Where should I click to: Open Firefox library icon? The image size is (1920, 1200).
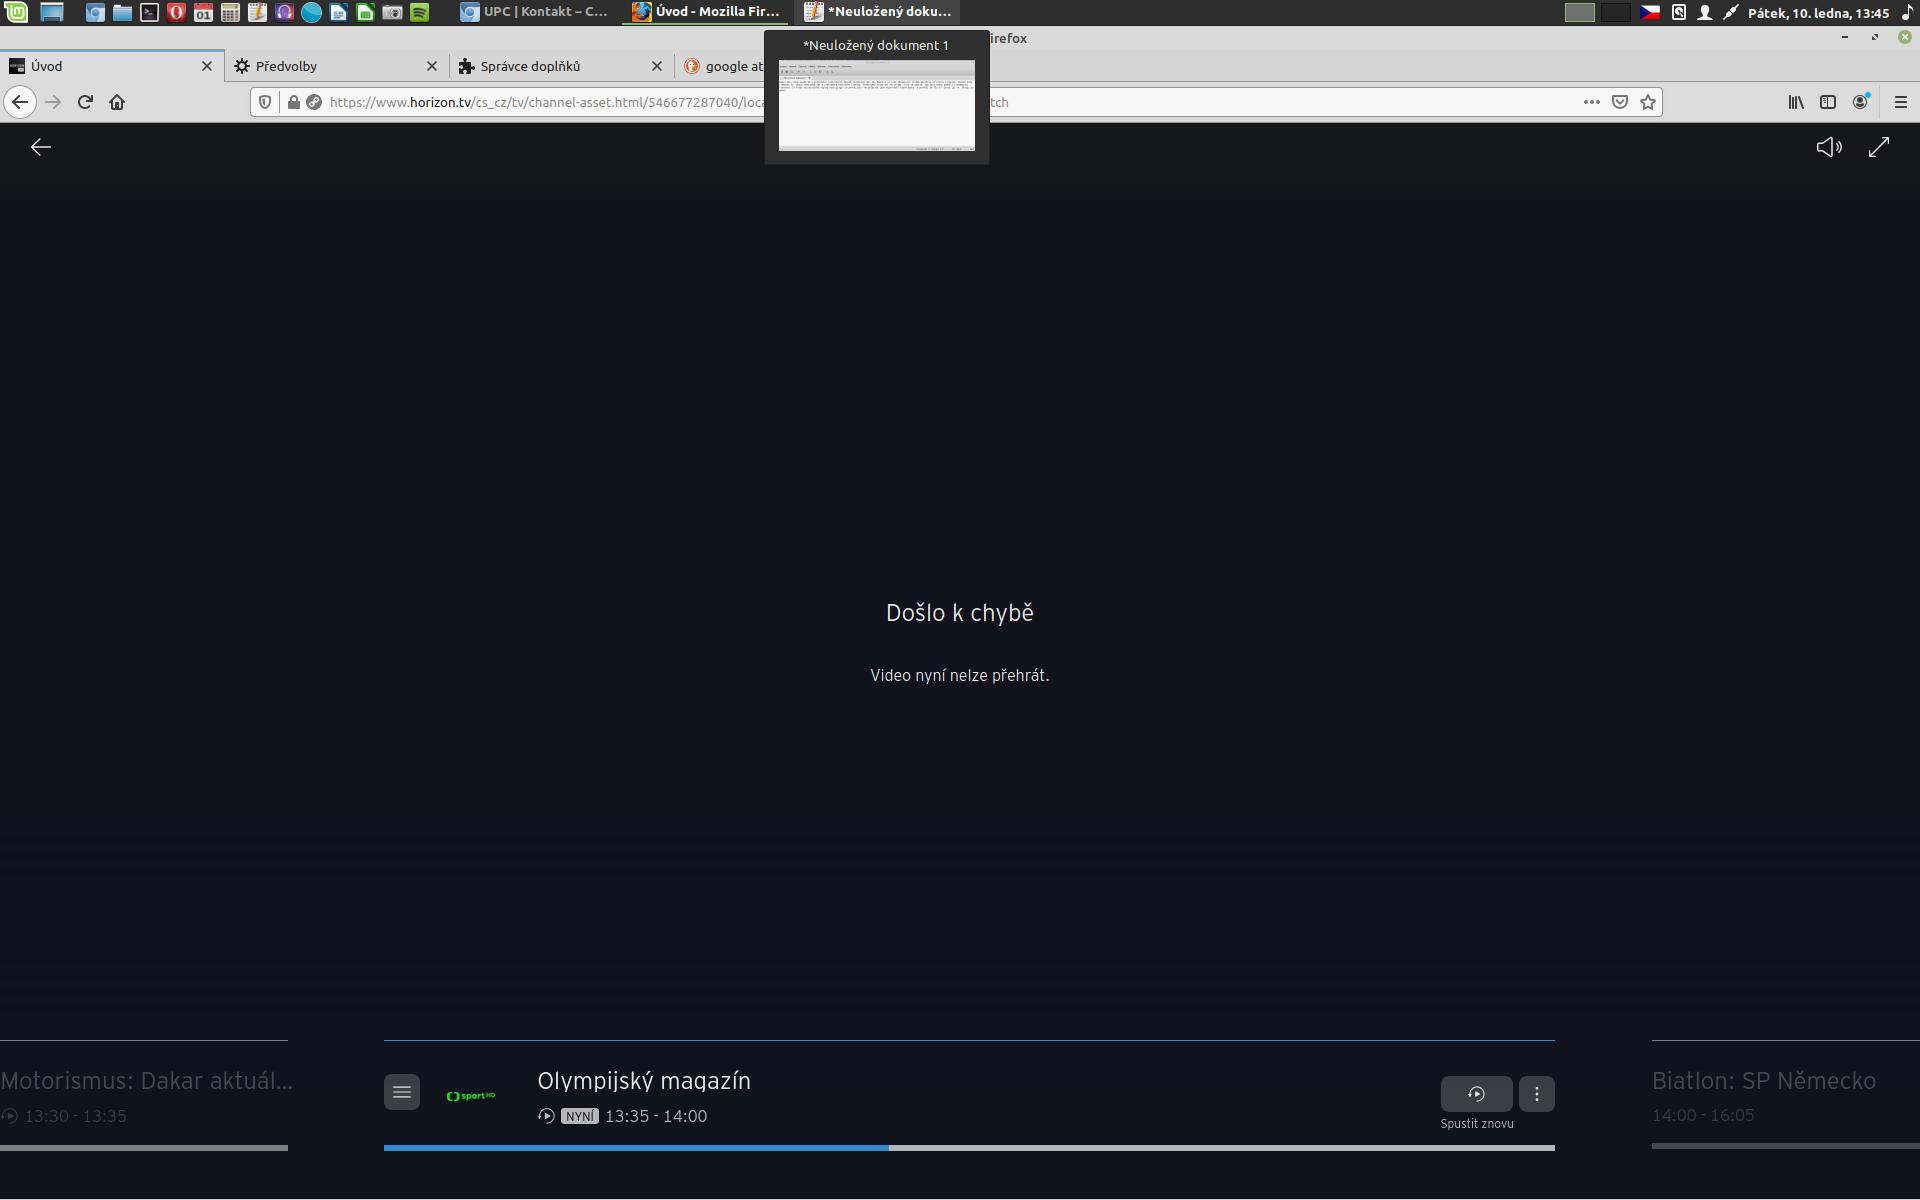1796,102
